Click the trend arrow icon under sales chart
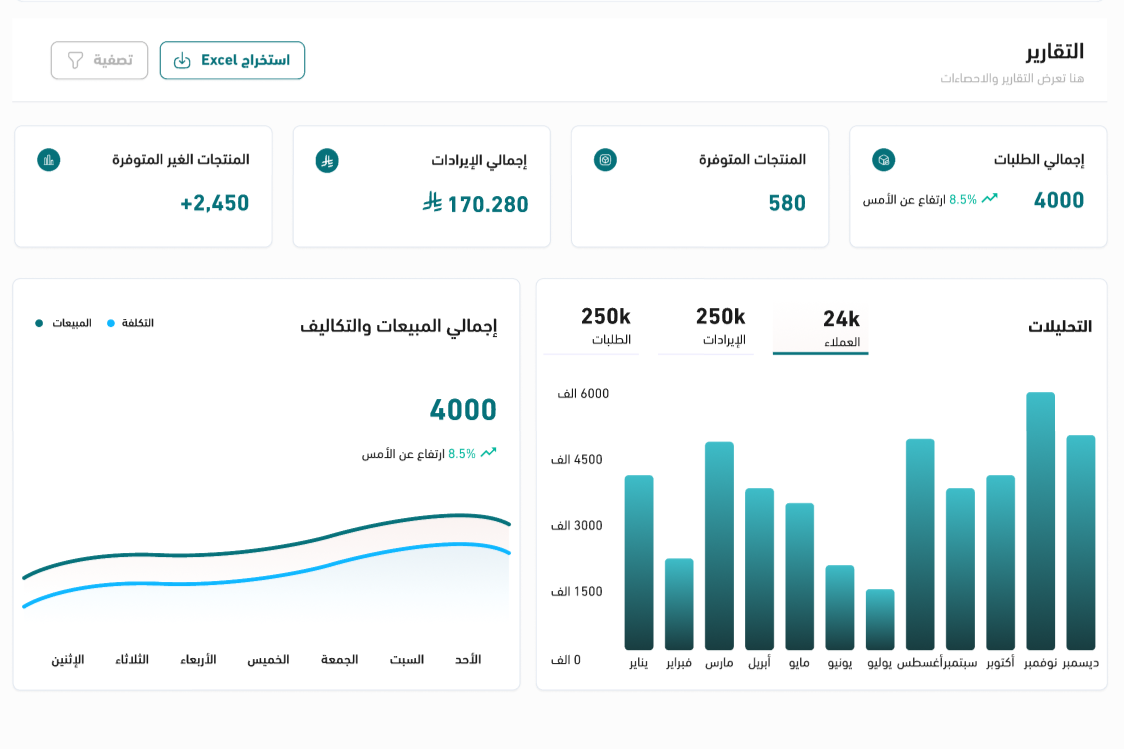This screenshot has width=1124, height=749. pyautogui.click(x=488, y=453)
